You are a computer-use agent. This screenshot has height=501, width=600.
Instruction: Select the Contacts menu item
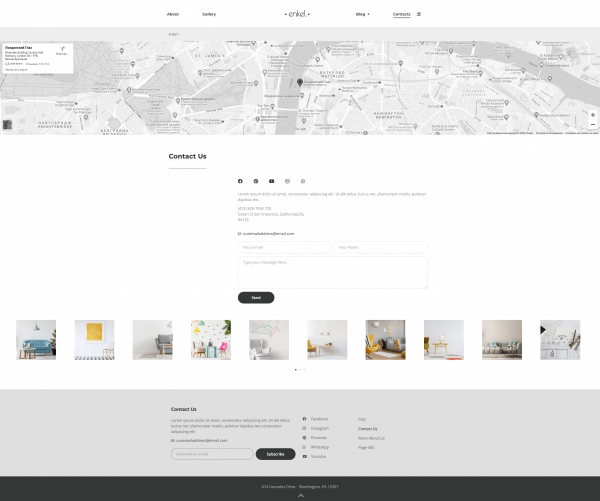tap(401, 14)
